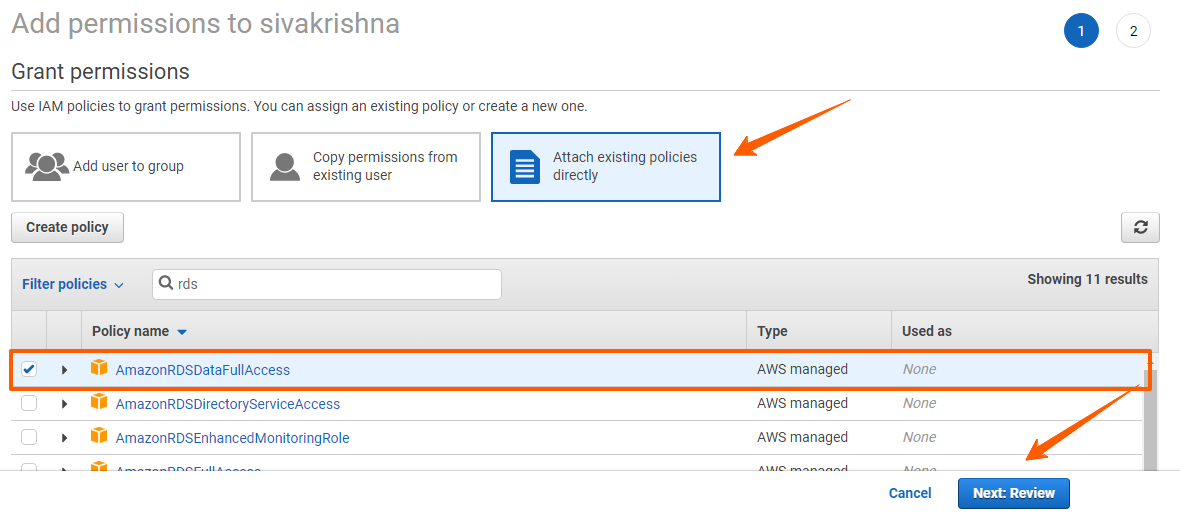Click the Next: Review button

(1014, 493)
